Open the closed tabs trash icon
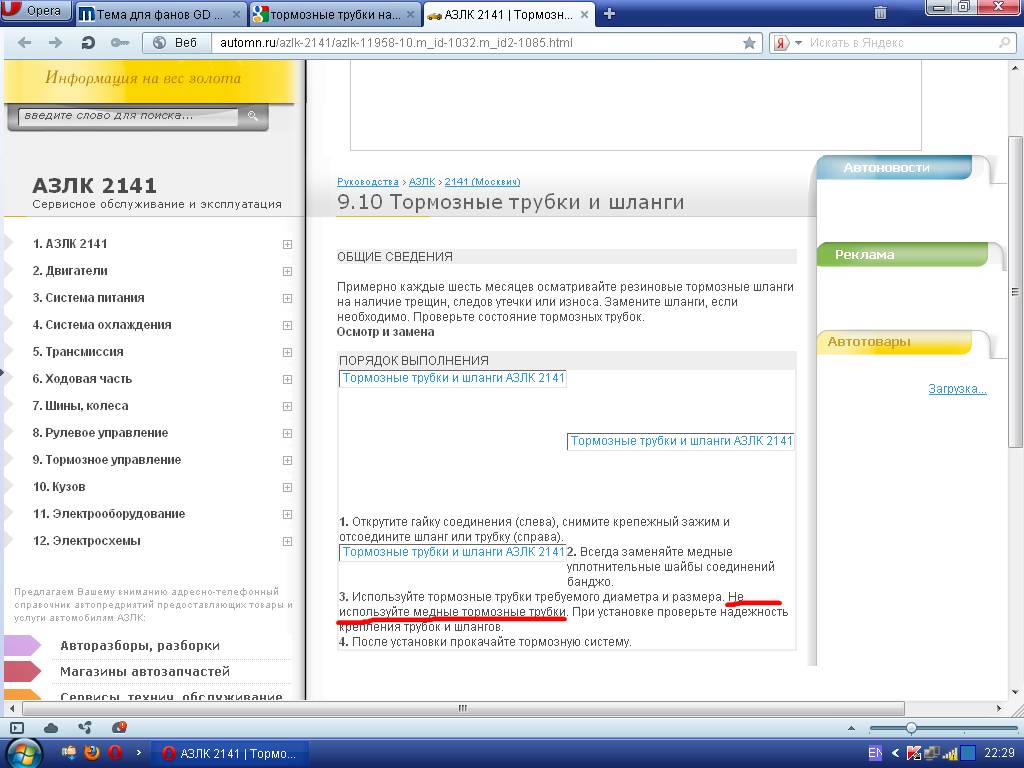The height and width of the screenshot is (768, 1024). 880,12
